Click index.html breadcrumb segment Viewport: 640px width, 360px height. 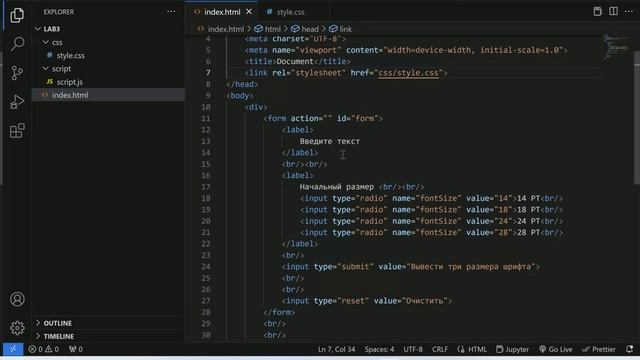[225, 29]
